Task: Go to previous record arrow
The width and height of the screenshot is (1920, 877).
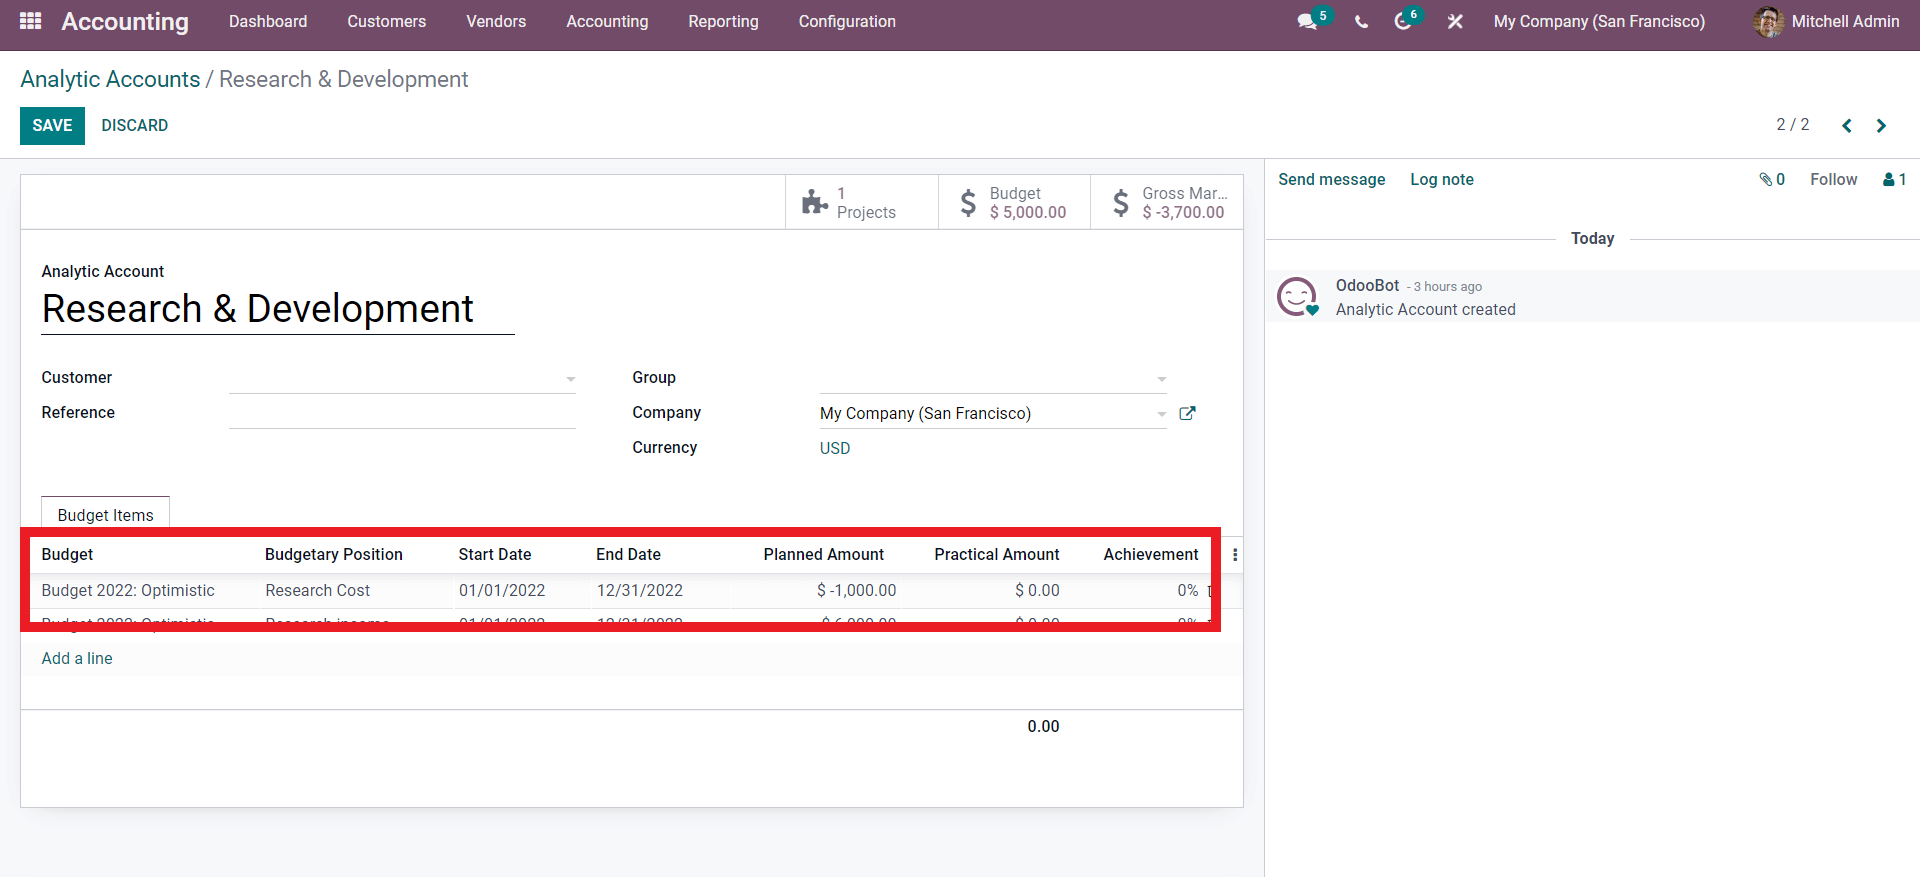Action: click(x=1847, y=125)
